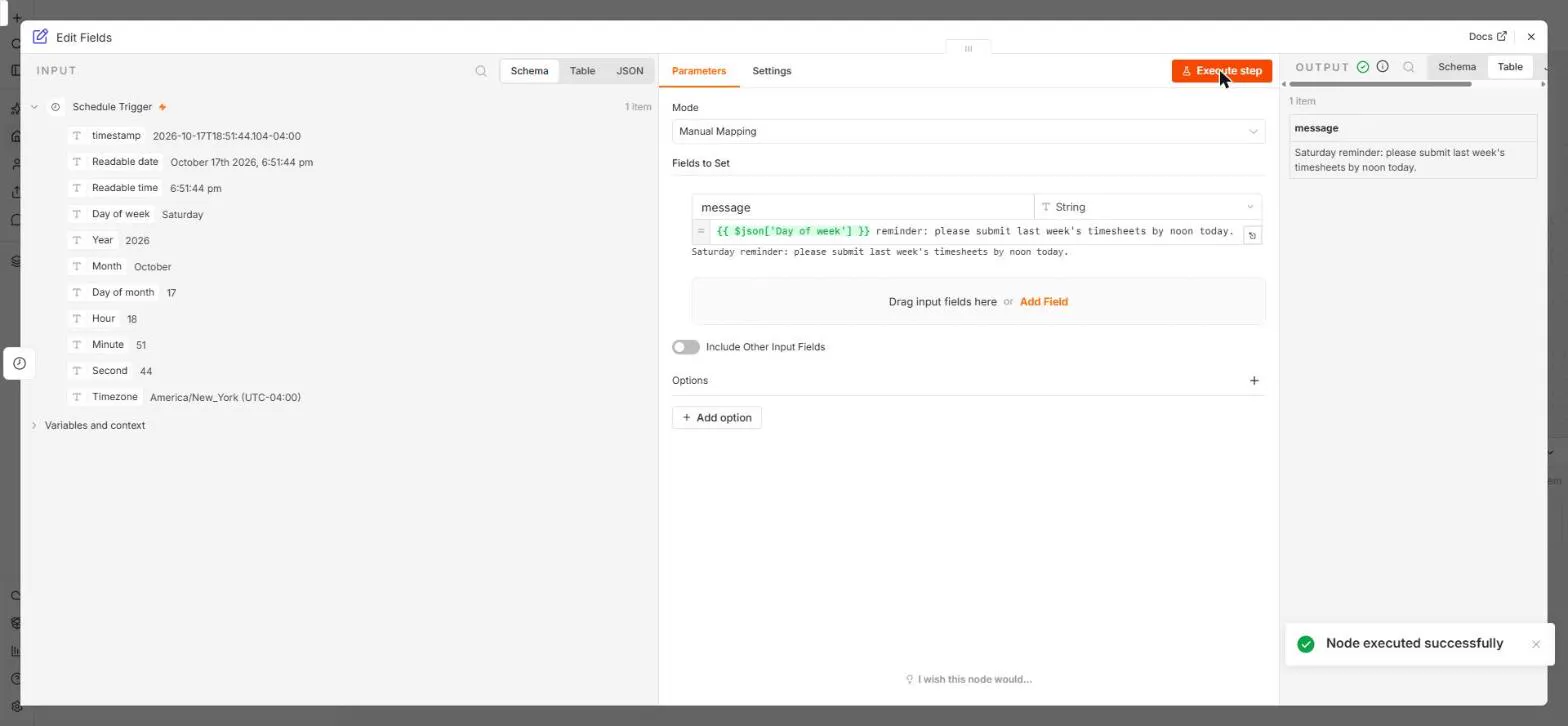Click the panel drag handle at top
Screen dimensions: 1568x726
(968, 48)
